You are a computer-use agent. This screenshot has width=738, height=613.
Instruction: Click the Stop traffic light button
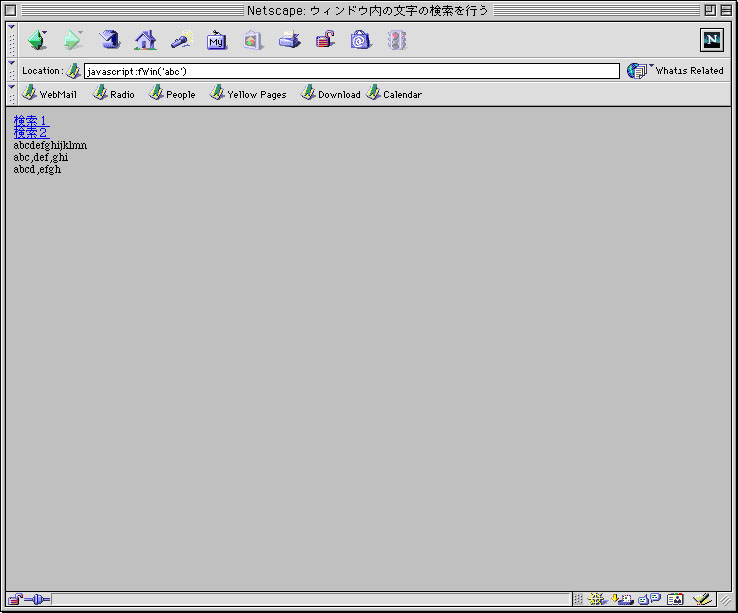(397, 40)
